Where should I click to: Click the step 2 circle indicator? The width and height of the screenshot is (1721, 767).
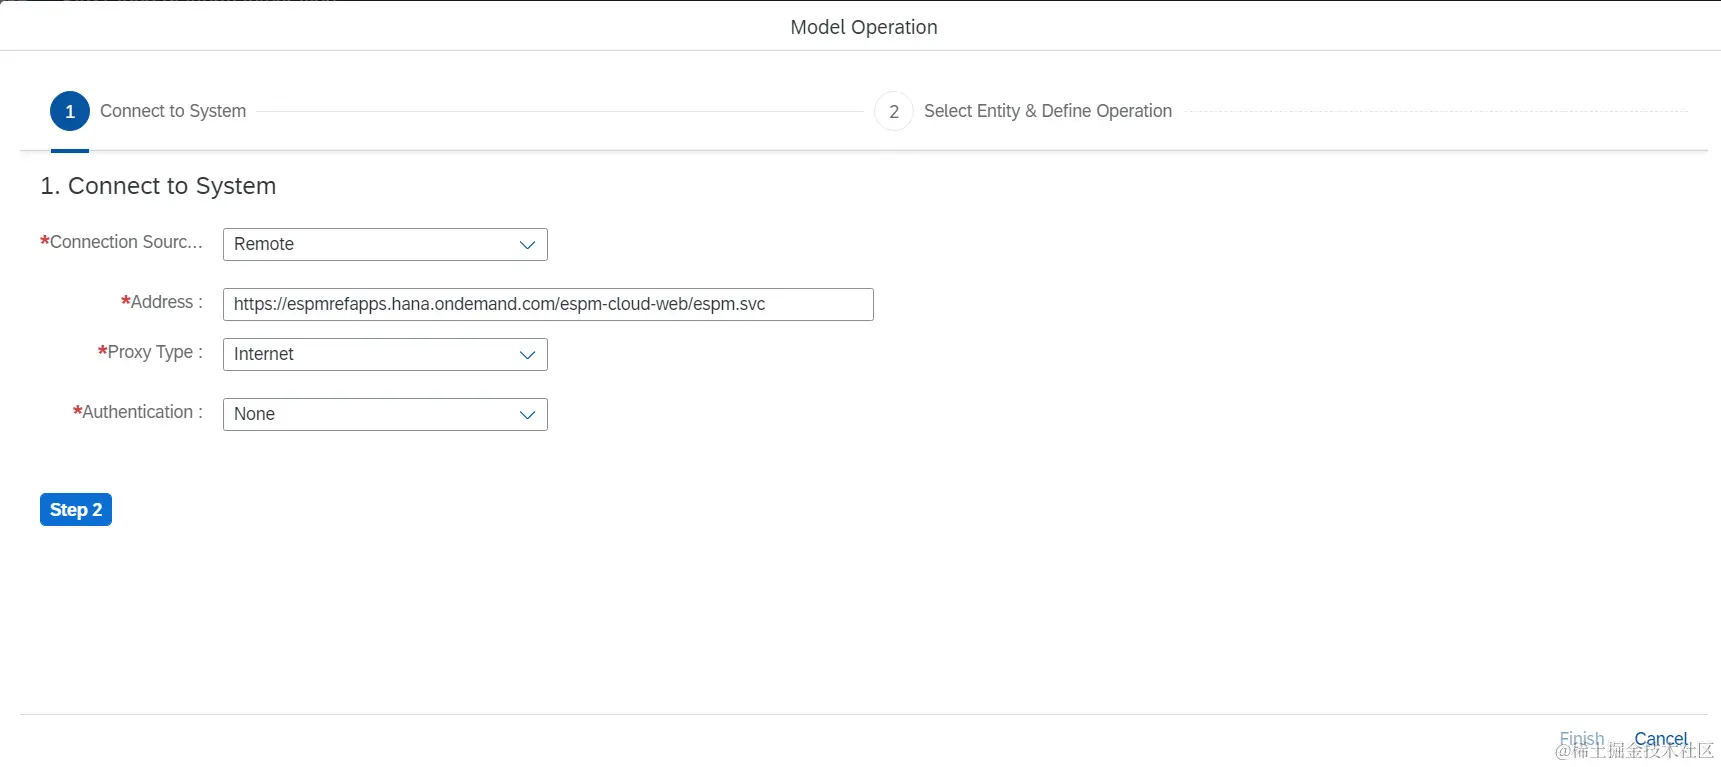click(x=893, y=111)
